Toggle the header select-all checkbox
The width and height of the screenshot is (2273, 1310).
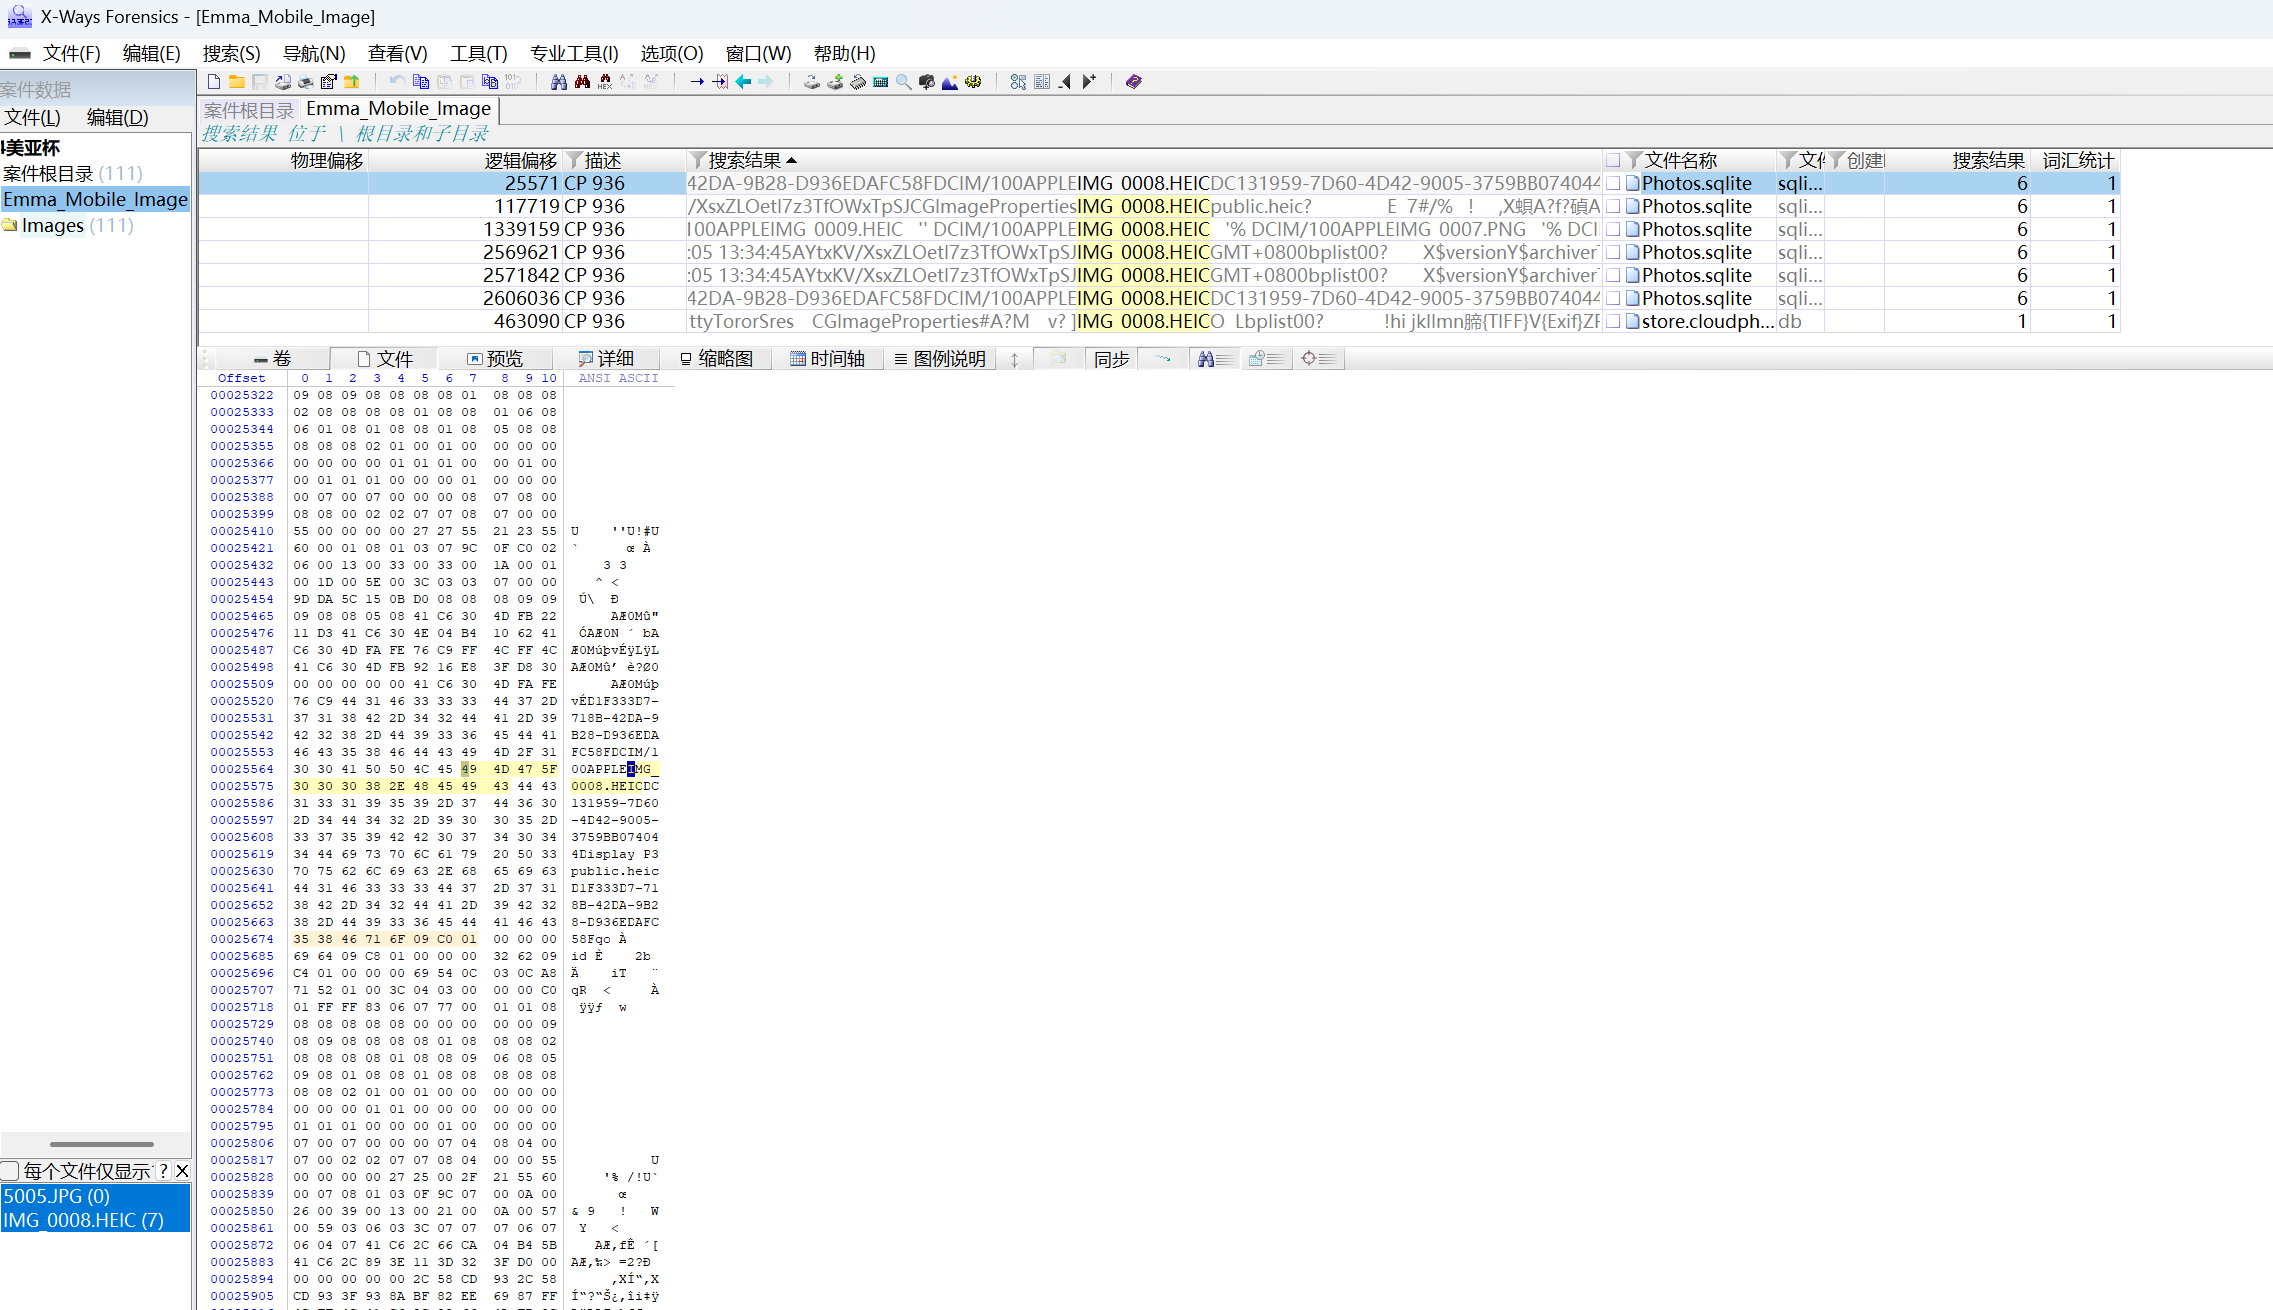pyautogui.click(x=1613, y=161)
